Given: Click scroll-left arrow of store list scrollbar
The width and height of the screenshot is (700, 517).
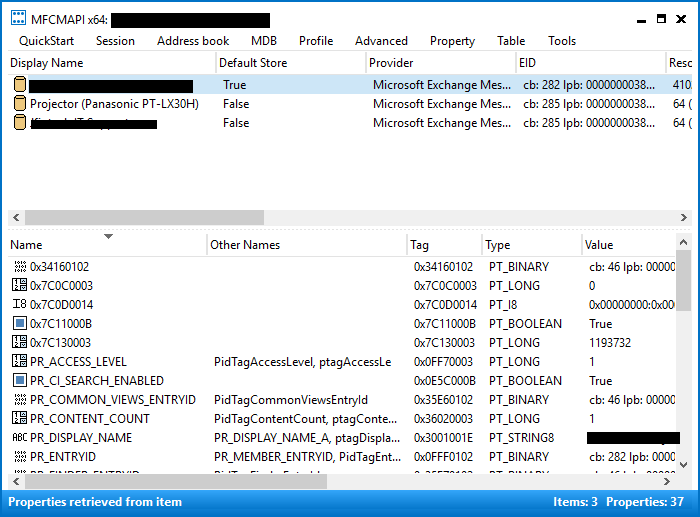Looking at the screenshot, I should 16,217.
